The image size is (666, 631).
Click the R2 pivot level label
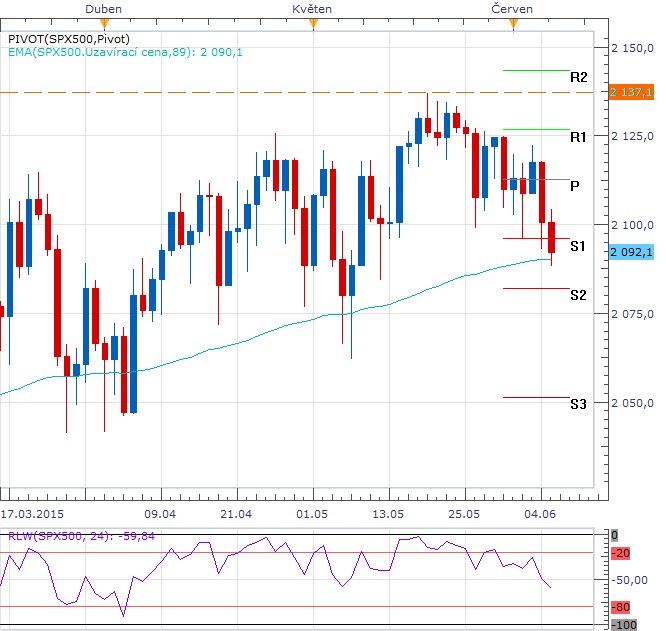coord(579,77)
